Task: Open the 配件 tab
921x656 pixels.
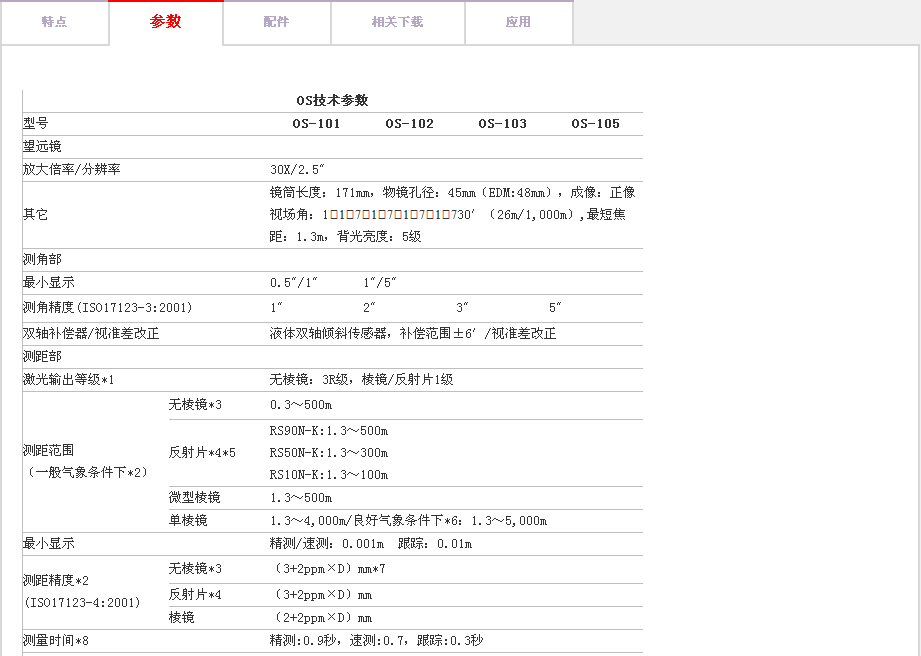Action: click(x=277, y=22)
